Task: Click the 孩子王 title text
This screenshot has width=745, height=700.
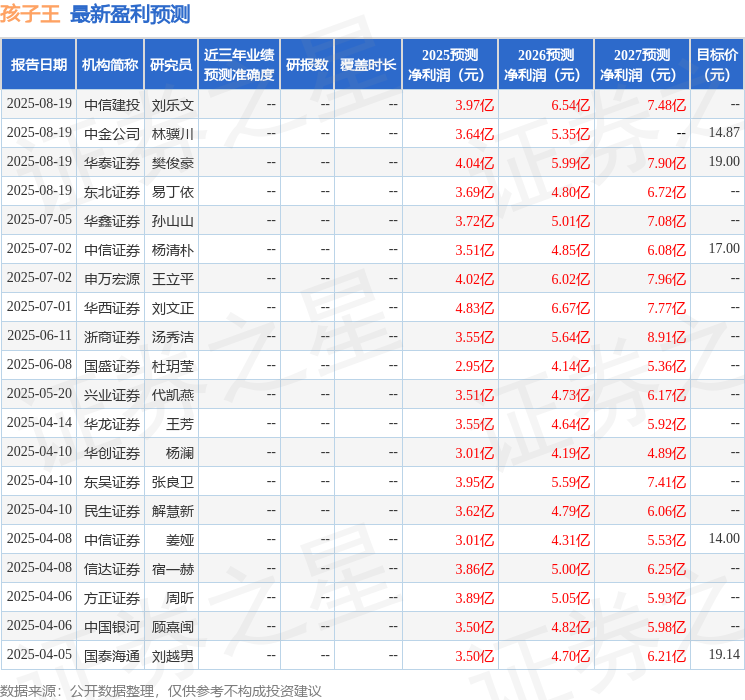Action: (30, 14)
